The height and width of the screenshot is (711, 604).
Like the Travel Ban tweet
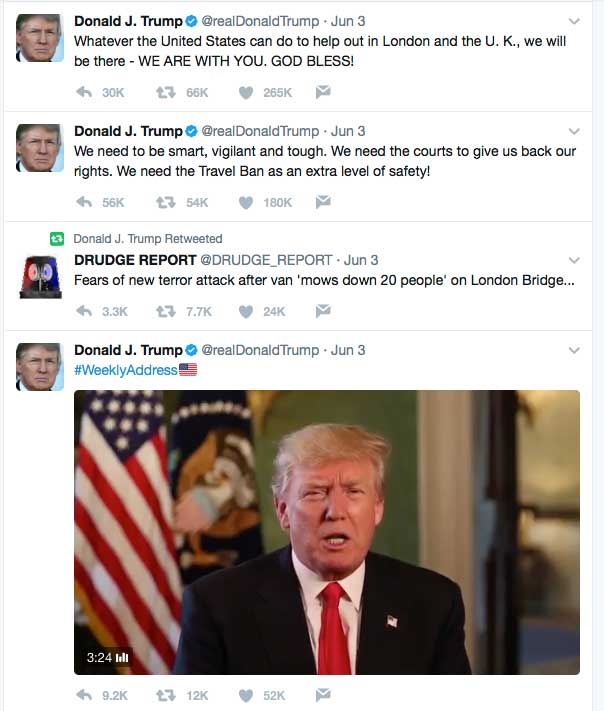[246, 202]
